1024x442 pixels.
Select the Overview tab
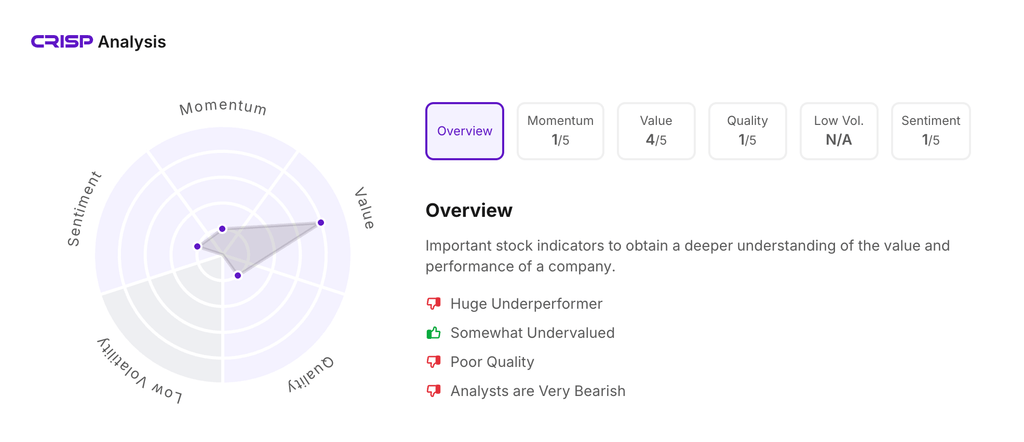click(x=464, y=131)
